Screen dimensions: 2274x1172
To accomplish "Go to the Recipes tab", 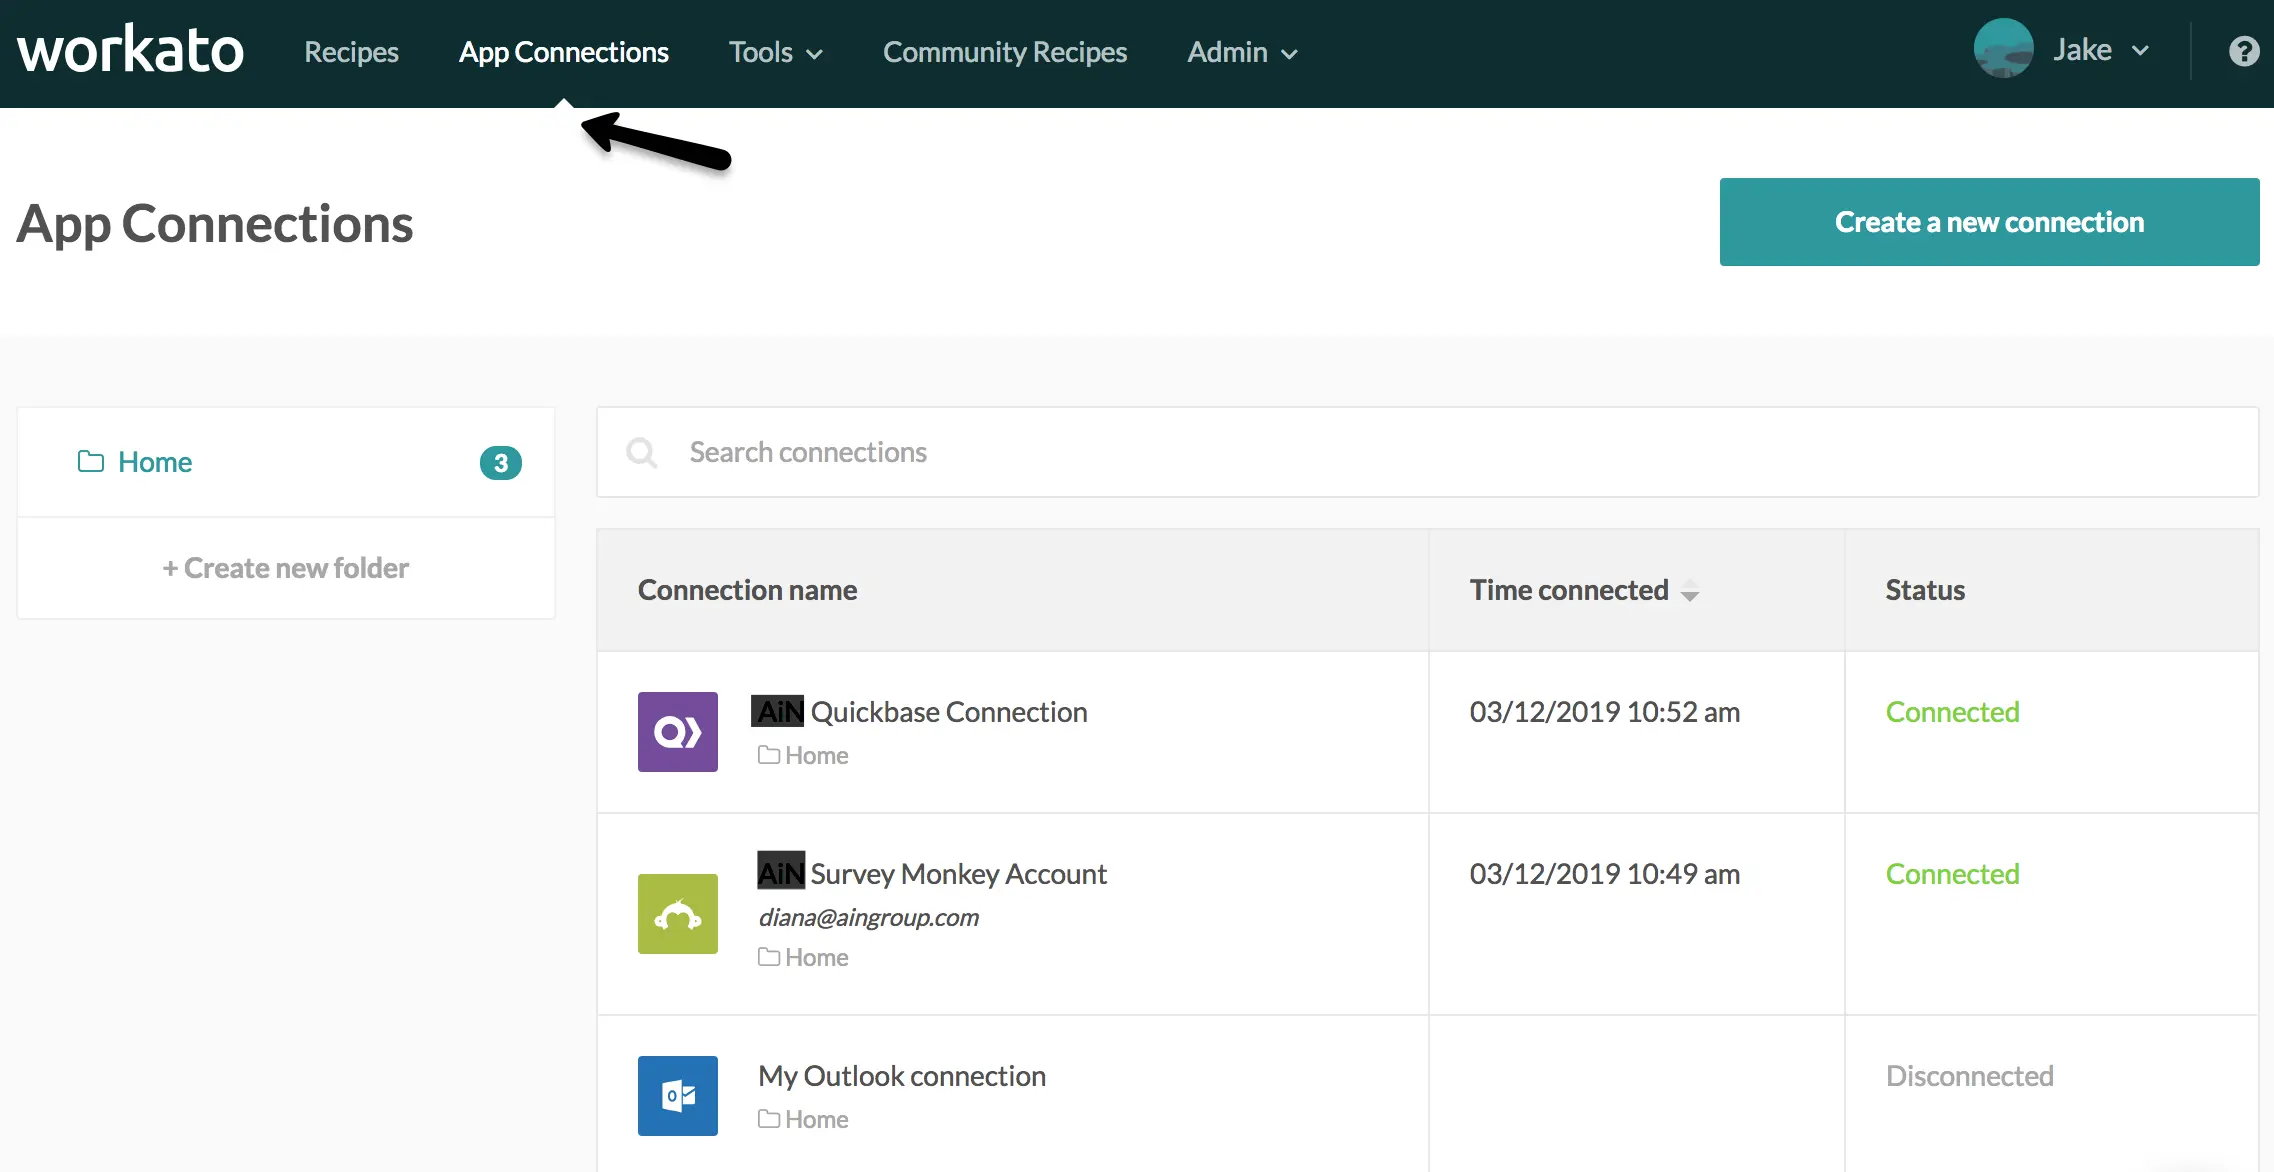I will (x=351, y=52).
